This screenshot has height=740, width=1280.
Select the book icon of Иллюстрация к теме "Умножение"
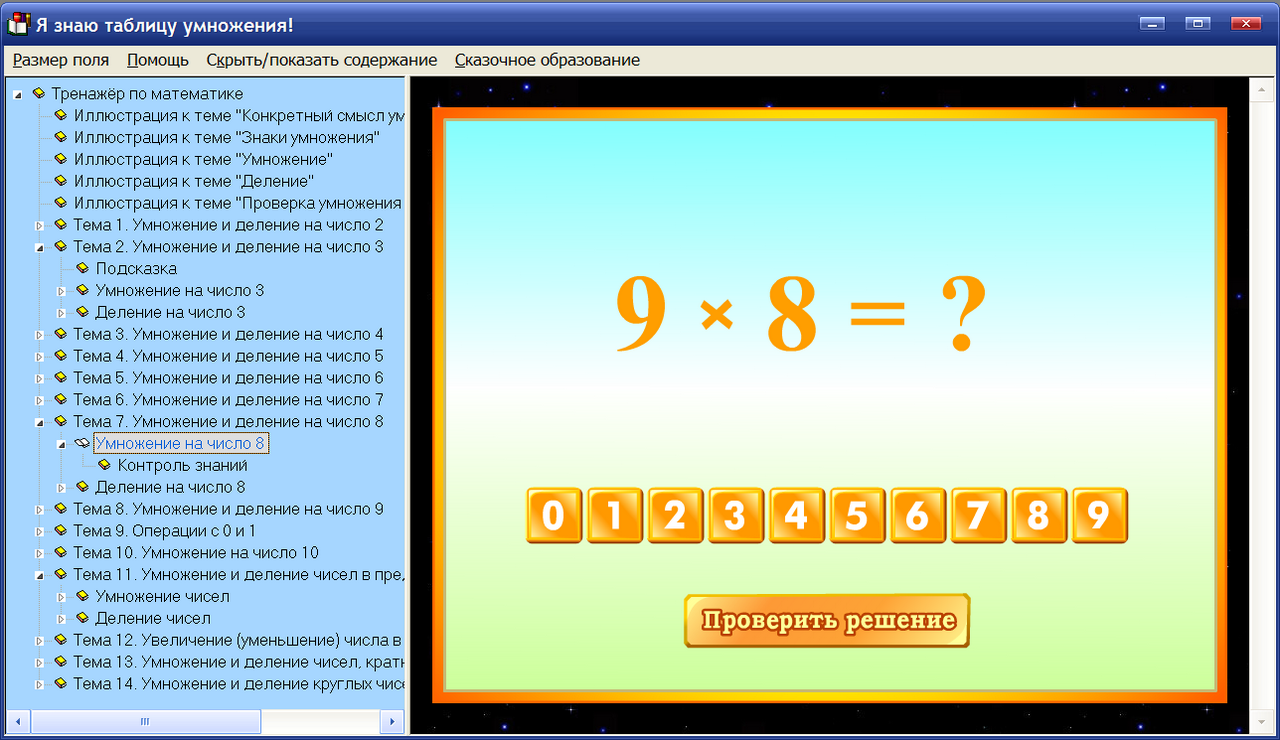tap(61, 159)
